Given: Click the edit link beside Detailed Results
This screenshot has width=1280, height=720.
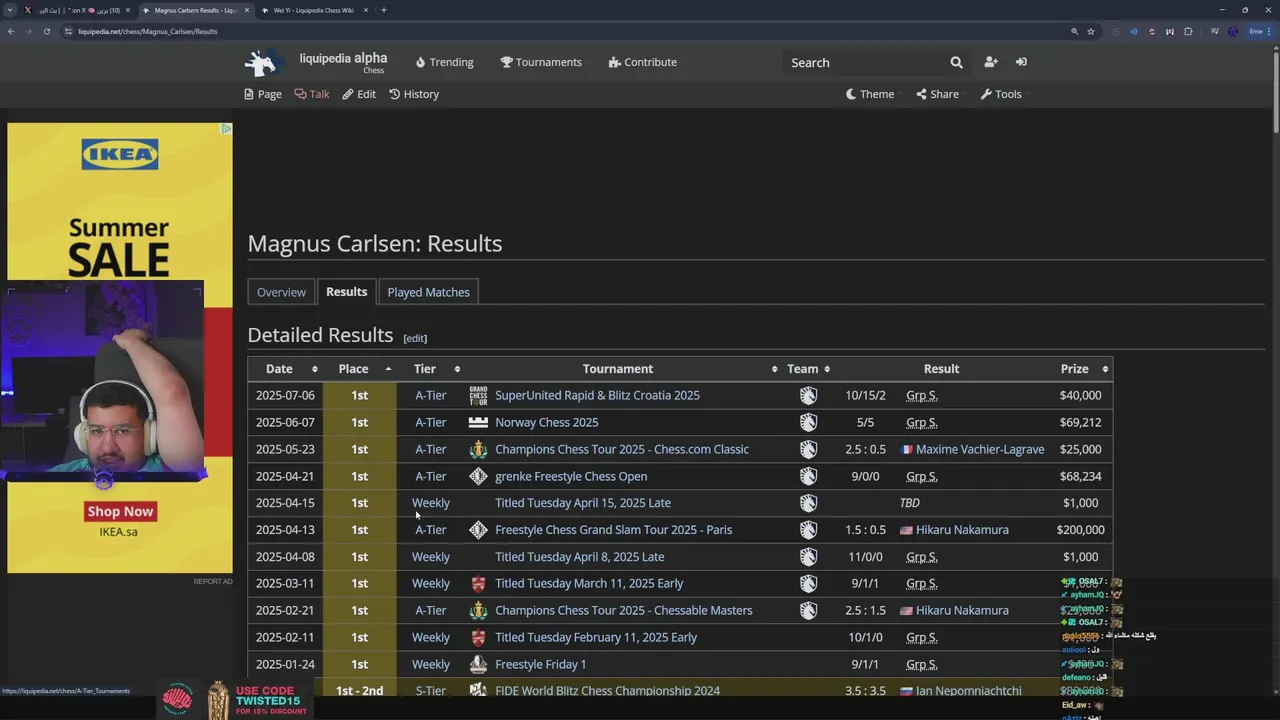Looking at the screenshot, I should click(x=415, y=338).
